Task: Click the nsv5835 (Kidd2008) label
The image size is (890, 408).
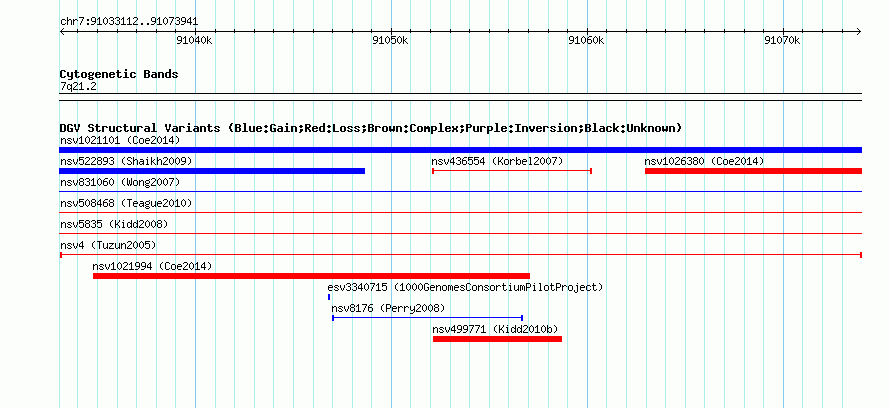Action: pyautogui.click(x=114, y=224)
